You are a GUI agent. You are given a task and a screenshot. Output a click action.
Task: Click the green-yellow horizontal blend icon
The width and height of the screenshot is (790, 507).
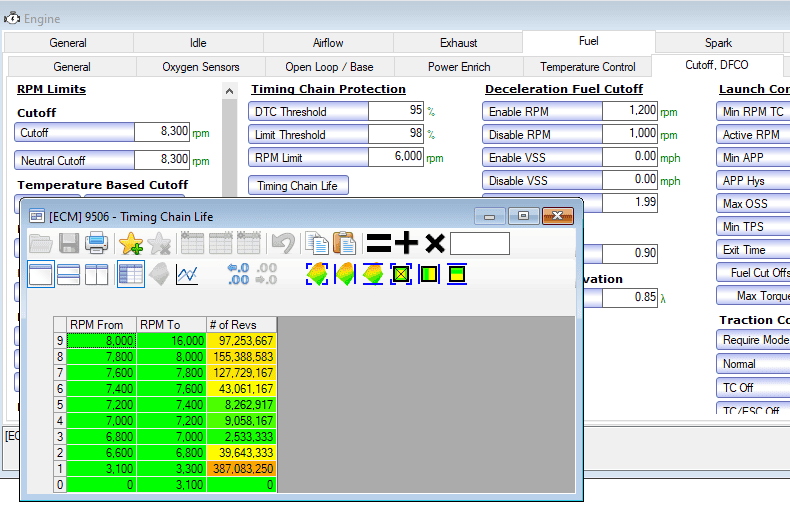coord(429,275)
